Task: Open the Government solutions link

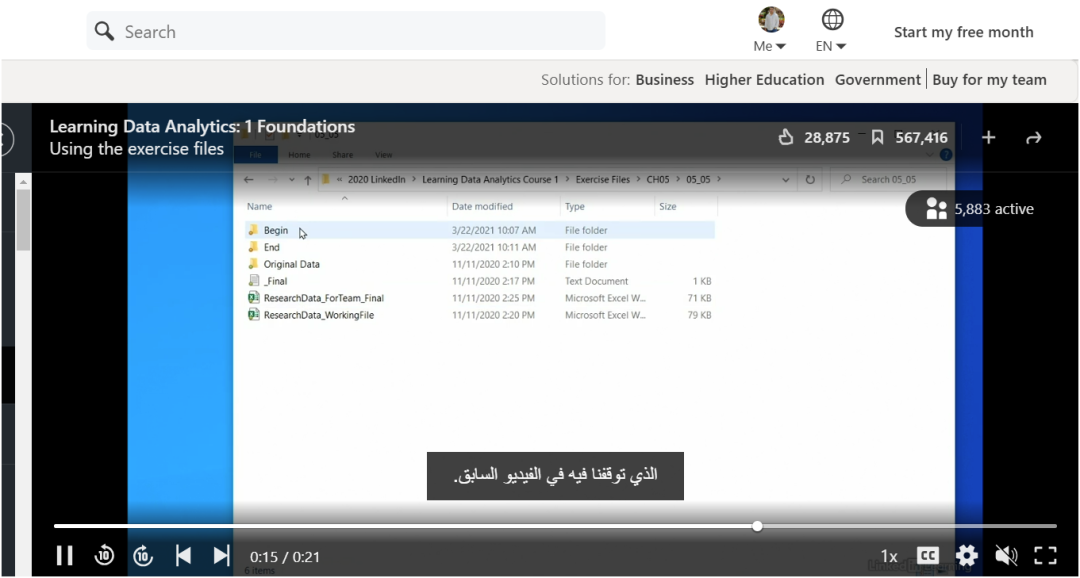Action: point(878,80)
